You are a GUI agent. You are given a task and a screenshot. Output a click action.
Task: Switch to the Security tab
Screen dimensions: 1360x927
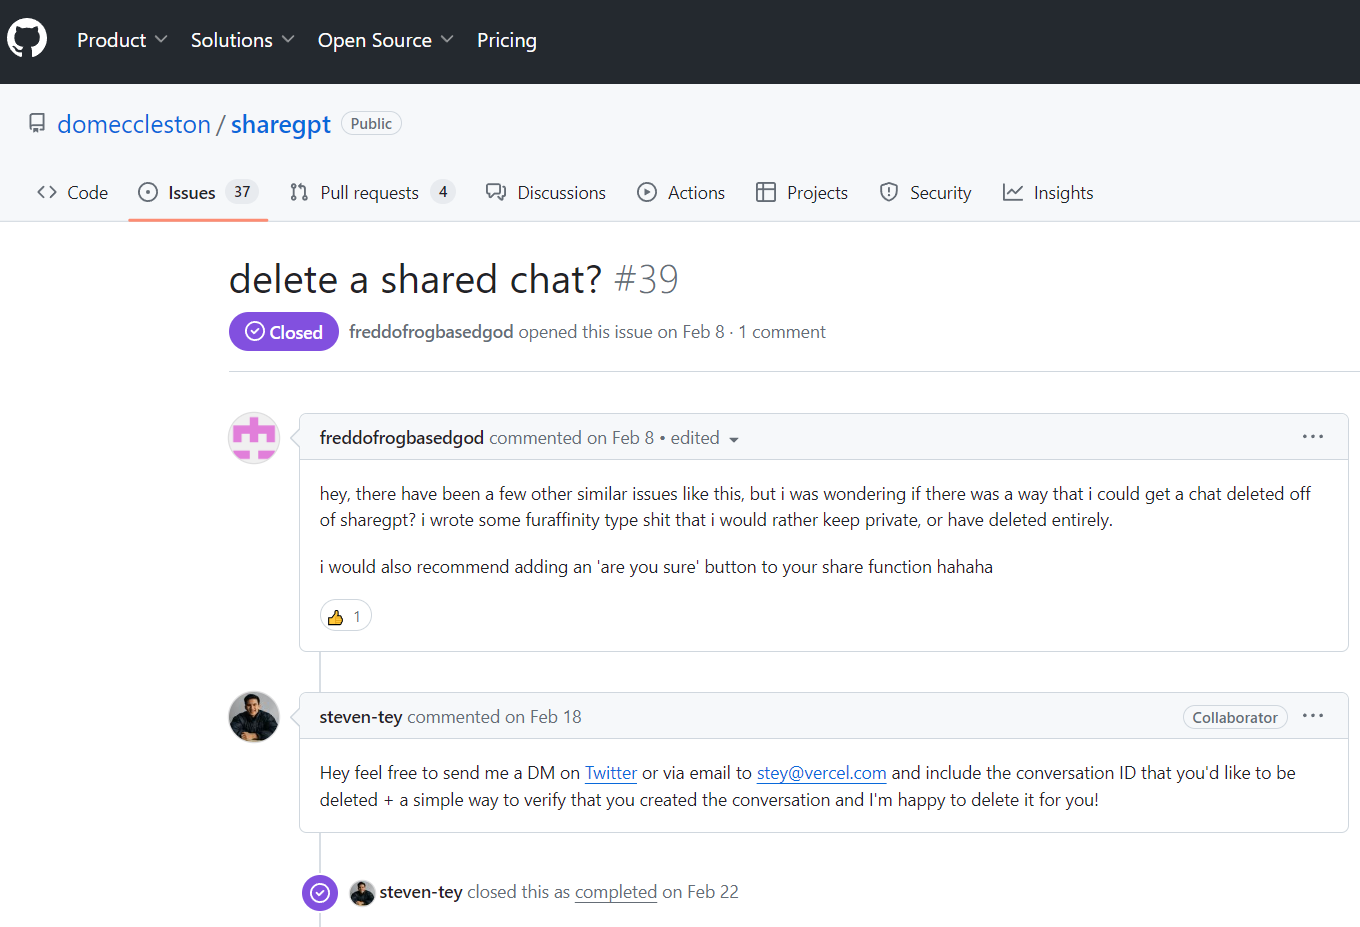point(925,192)
